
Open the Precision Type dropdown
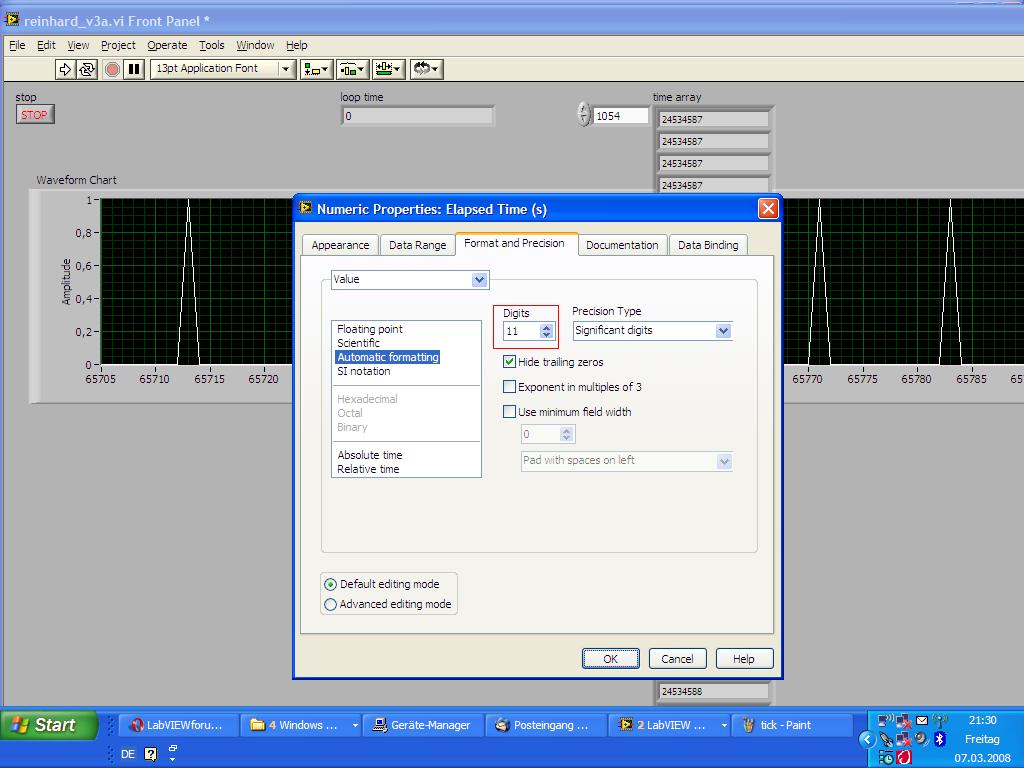[x=723, y=330]
